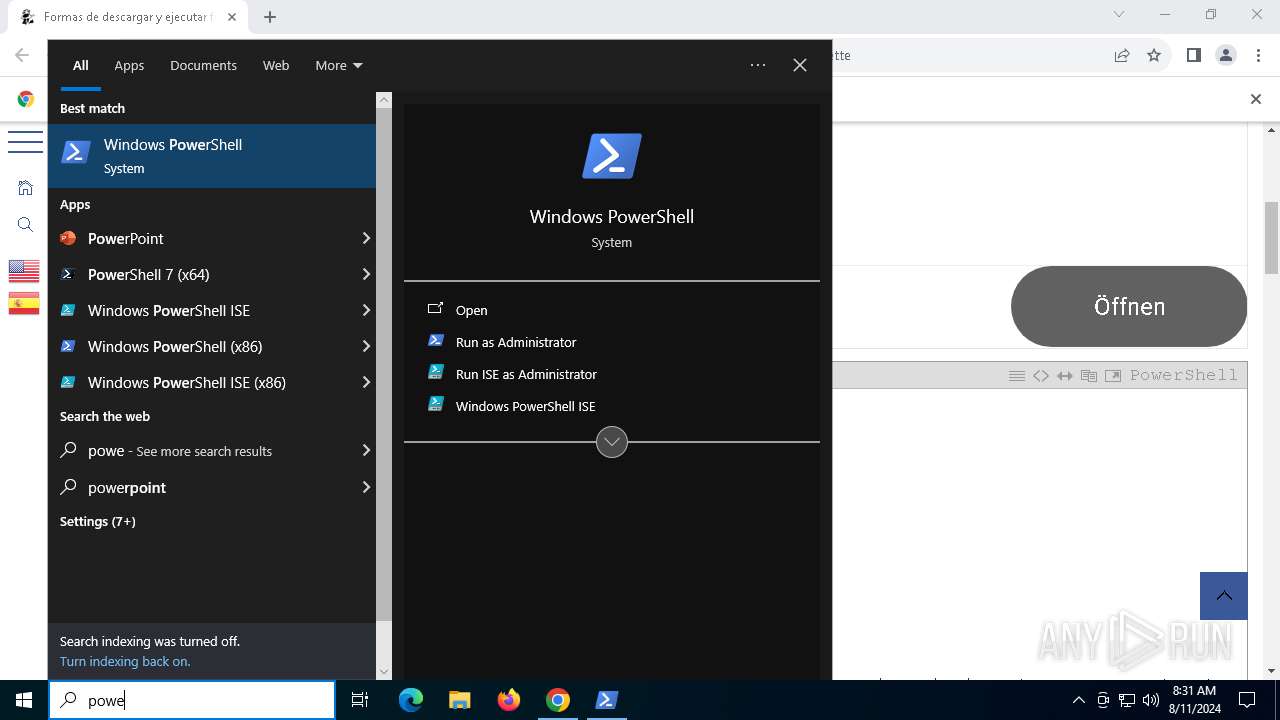Click Turn indexing back on link
The height and width of the screenshot is (720, 1280).
click(125, 661)
